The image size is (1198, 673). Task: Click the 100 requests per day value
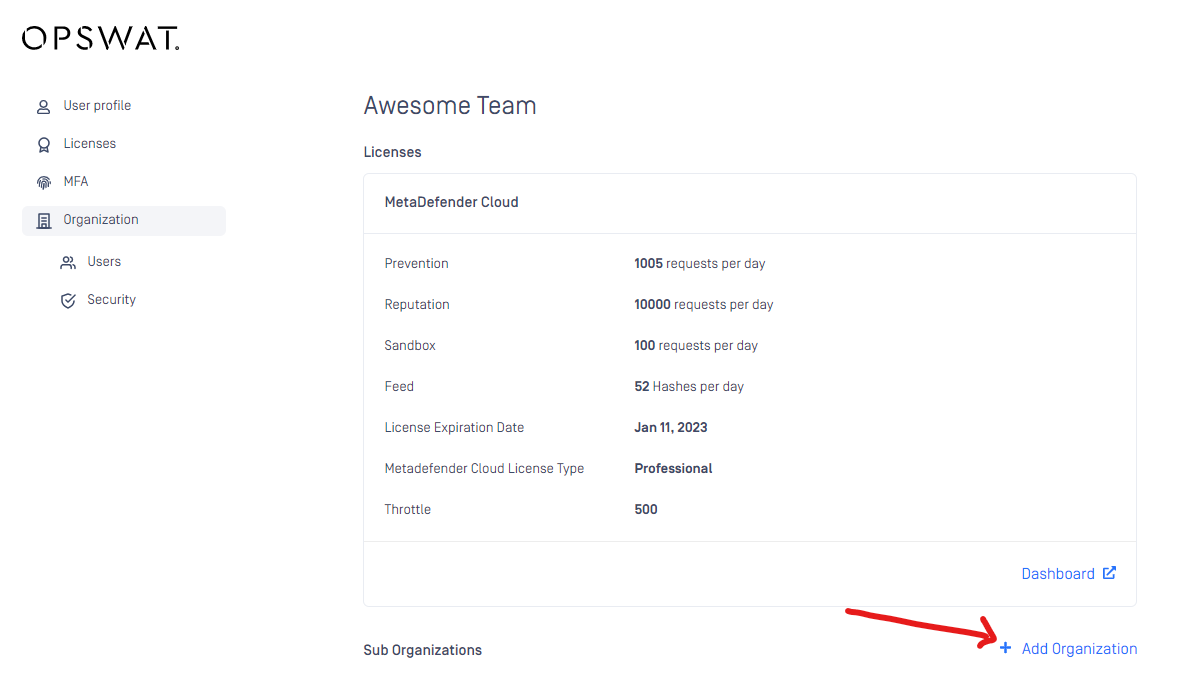(696, 346)
